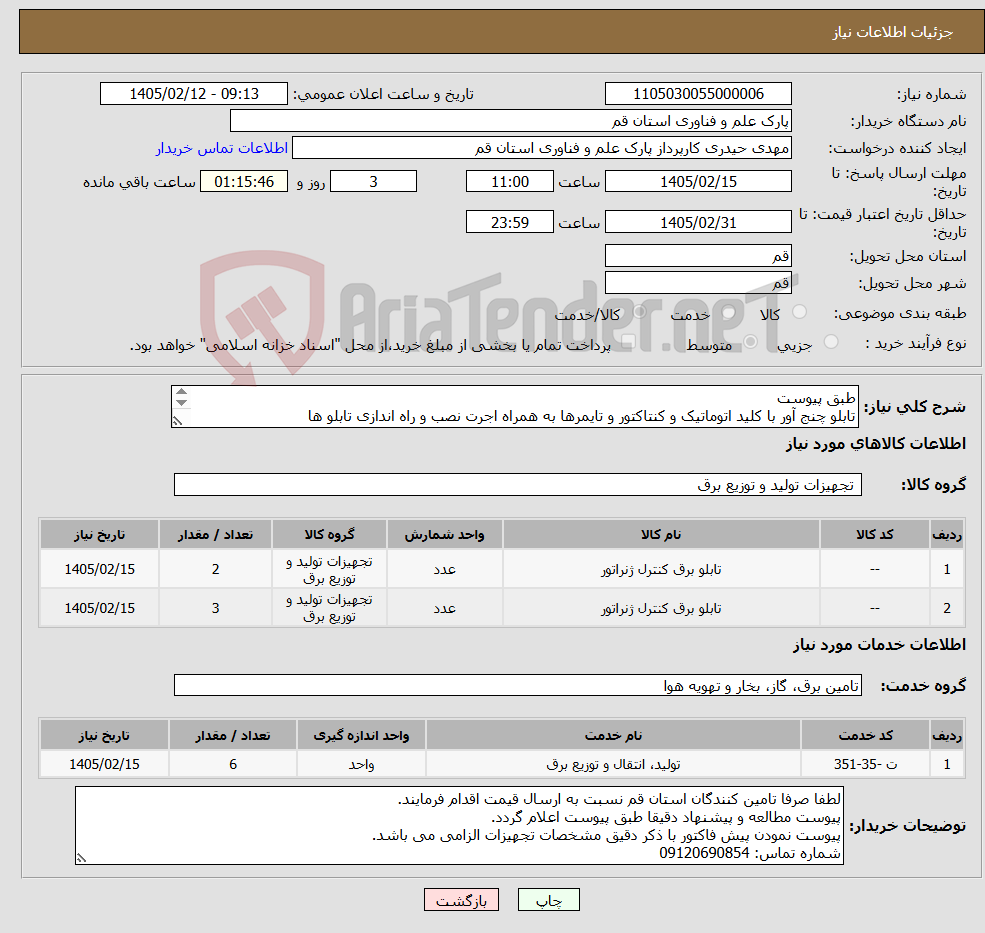Click the گروه کالا column header
This screenshot has height=933, width=985.
point(329,534)
